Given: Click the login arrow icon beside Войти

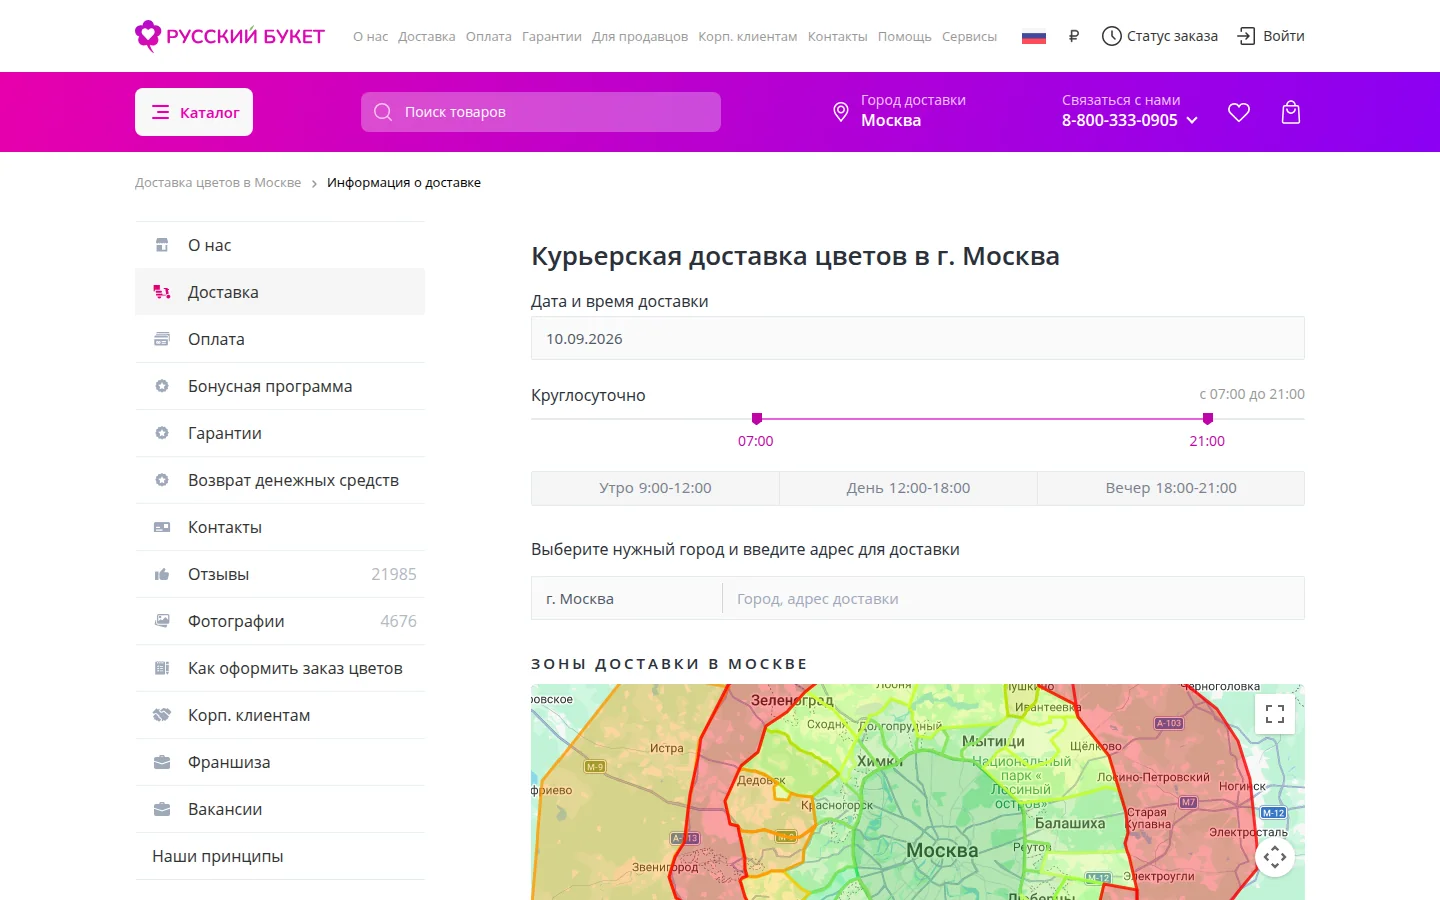Looking at the screenshot, I should 1246,36.
